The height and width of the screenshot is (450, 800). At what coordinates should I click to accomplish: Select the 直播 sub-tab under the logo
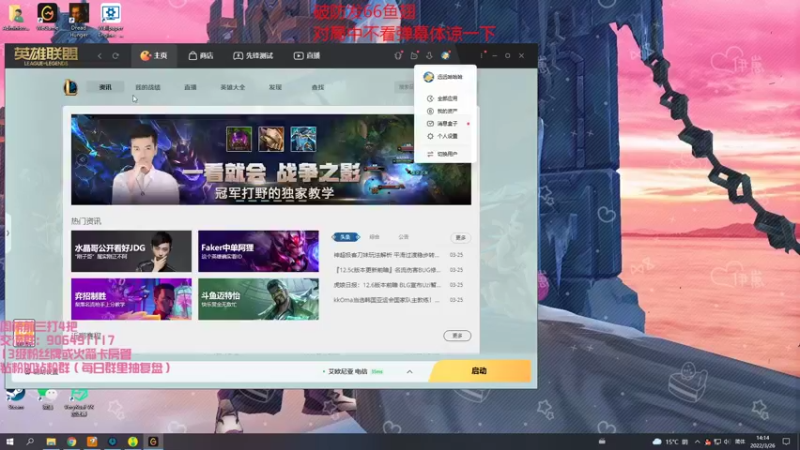pos(190,87)
